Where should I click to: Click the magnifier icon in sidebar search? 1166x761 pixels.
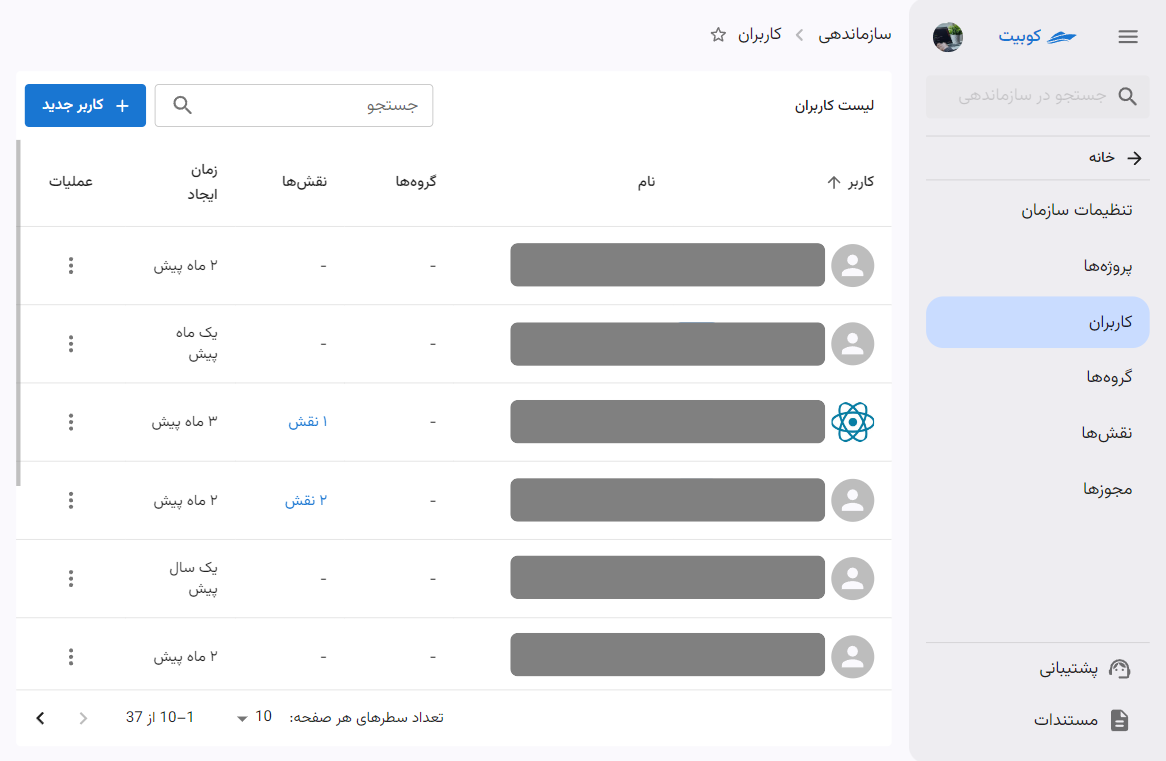[1127, 96]
